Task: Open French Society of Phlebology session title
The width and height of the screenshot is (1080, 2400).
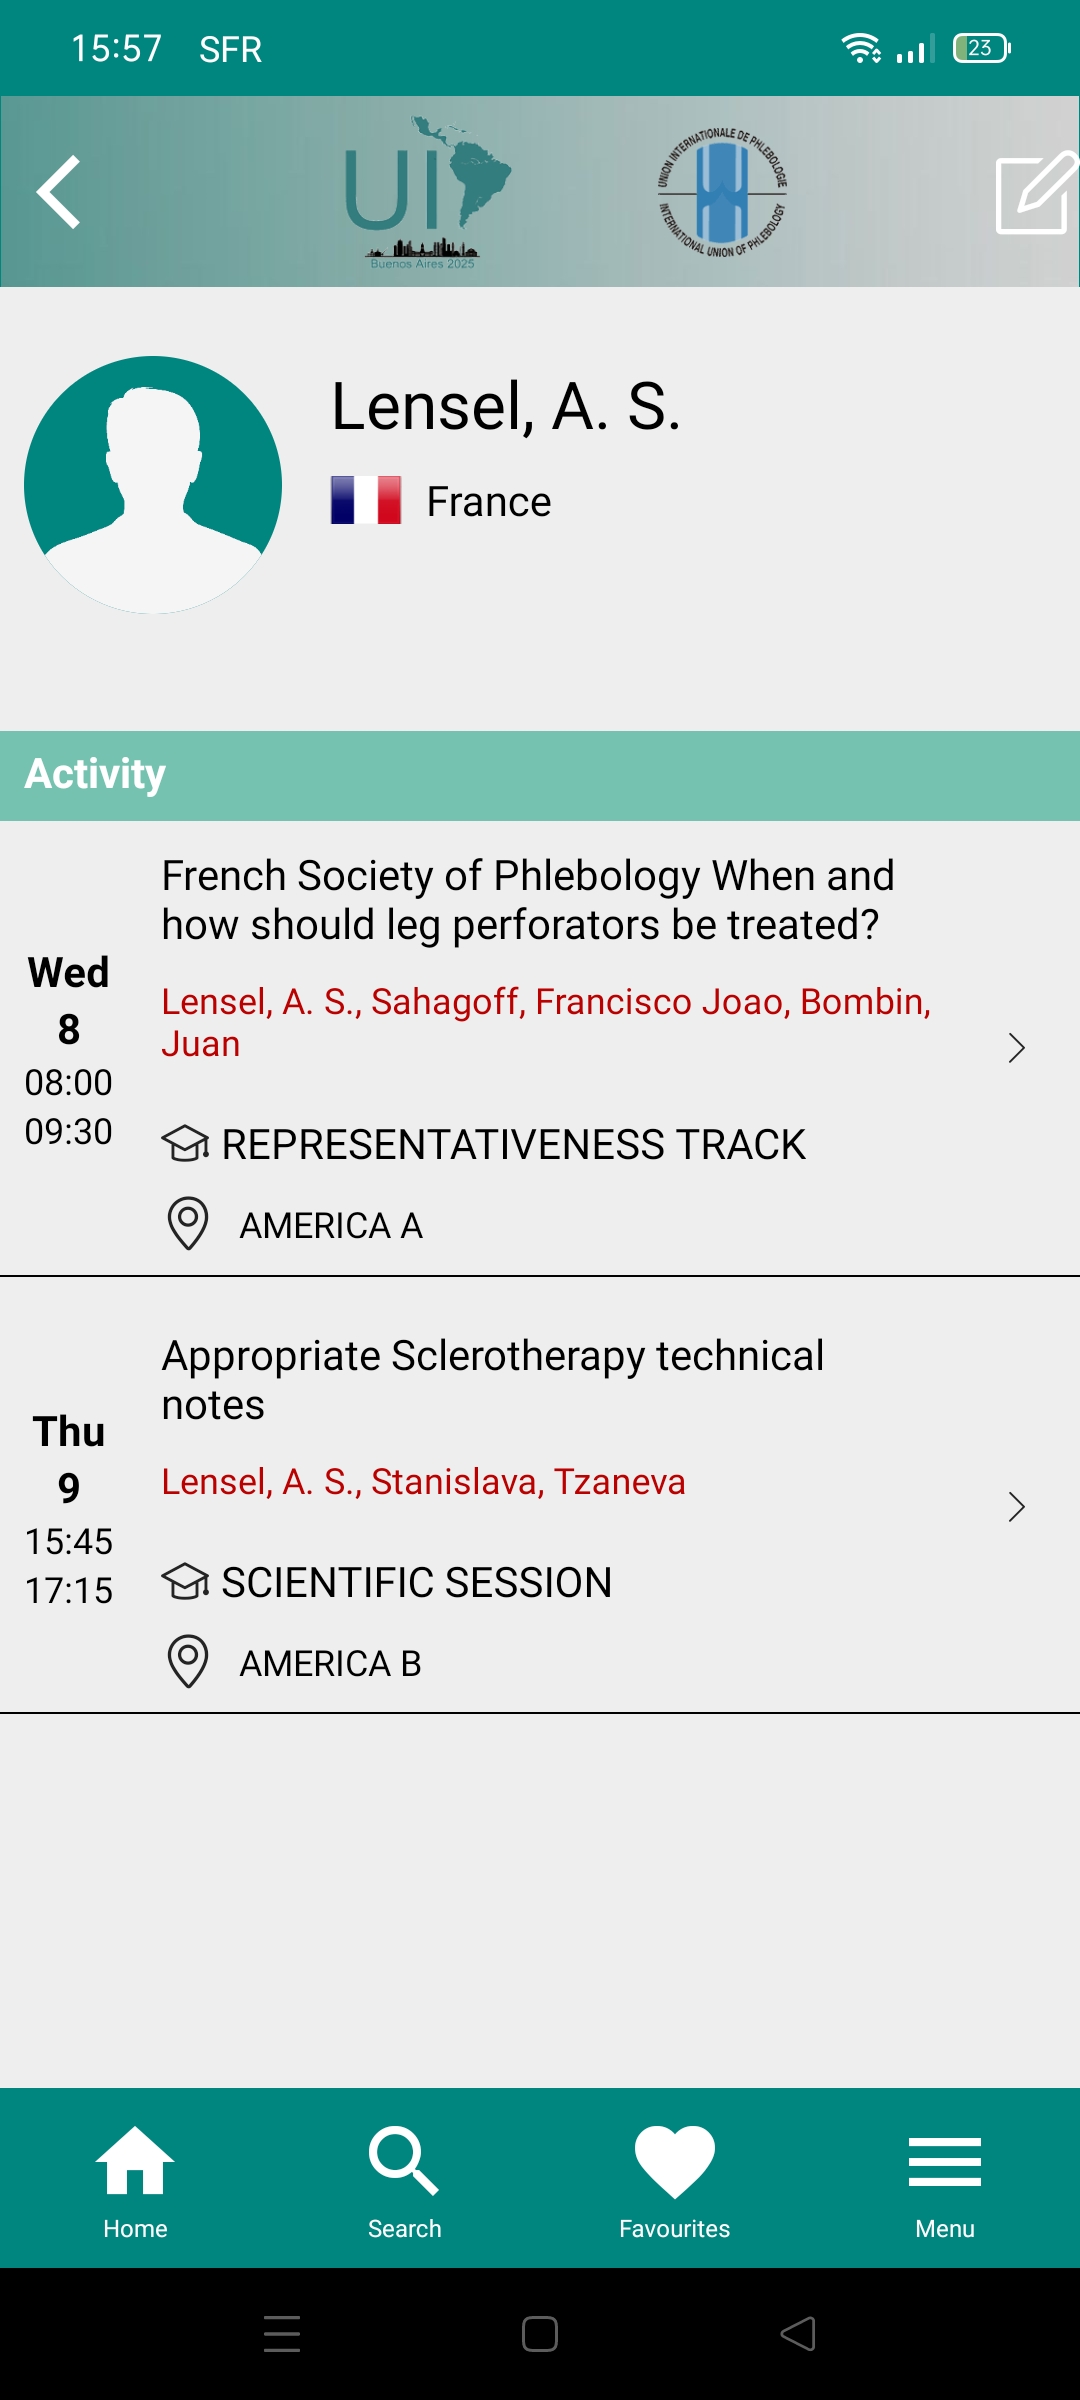Action: [528, 900]
